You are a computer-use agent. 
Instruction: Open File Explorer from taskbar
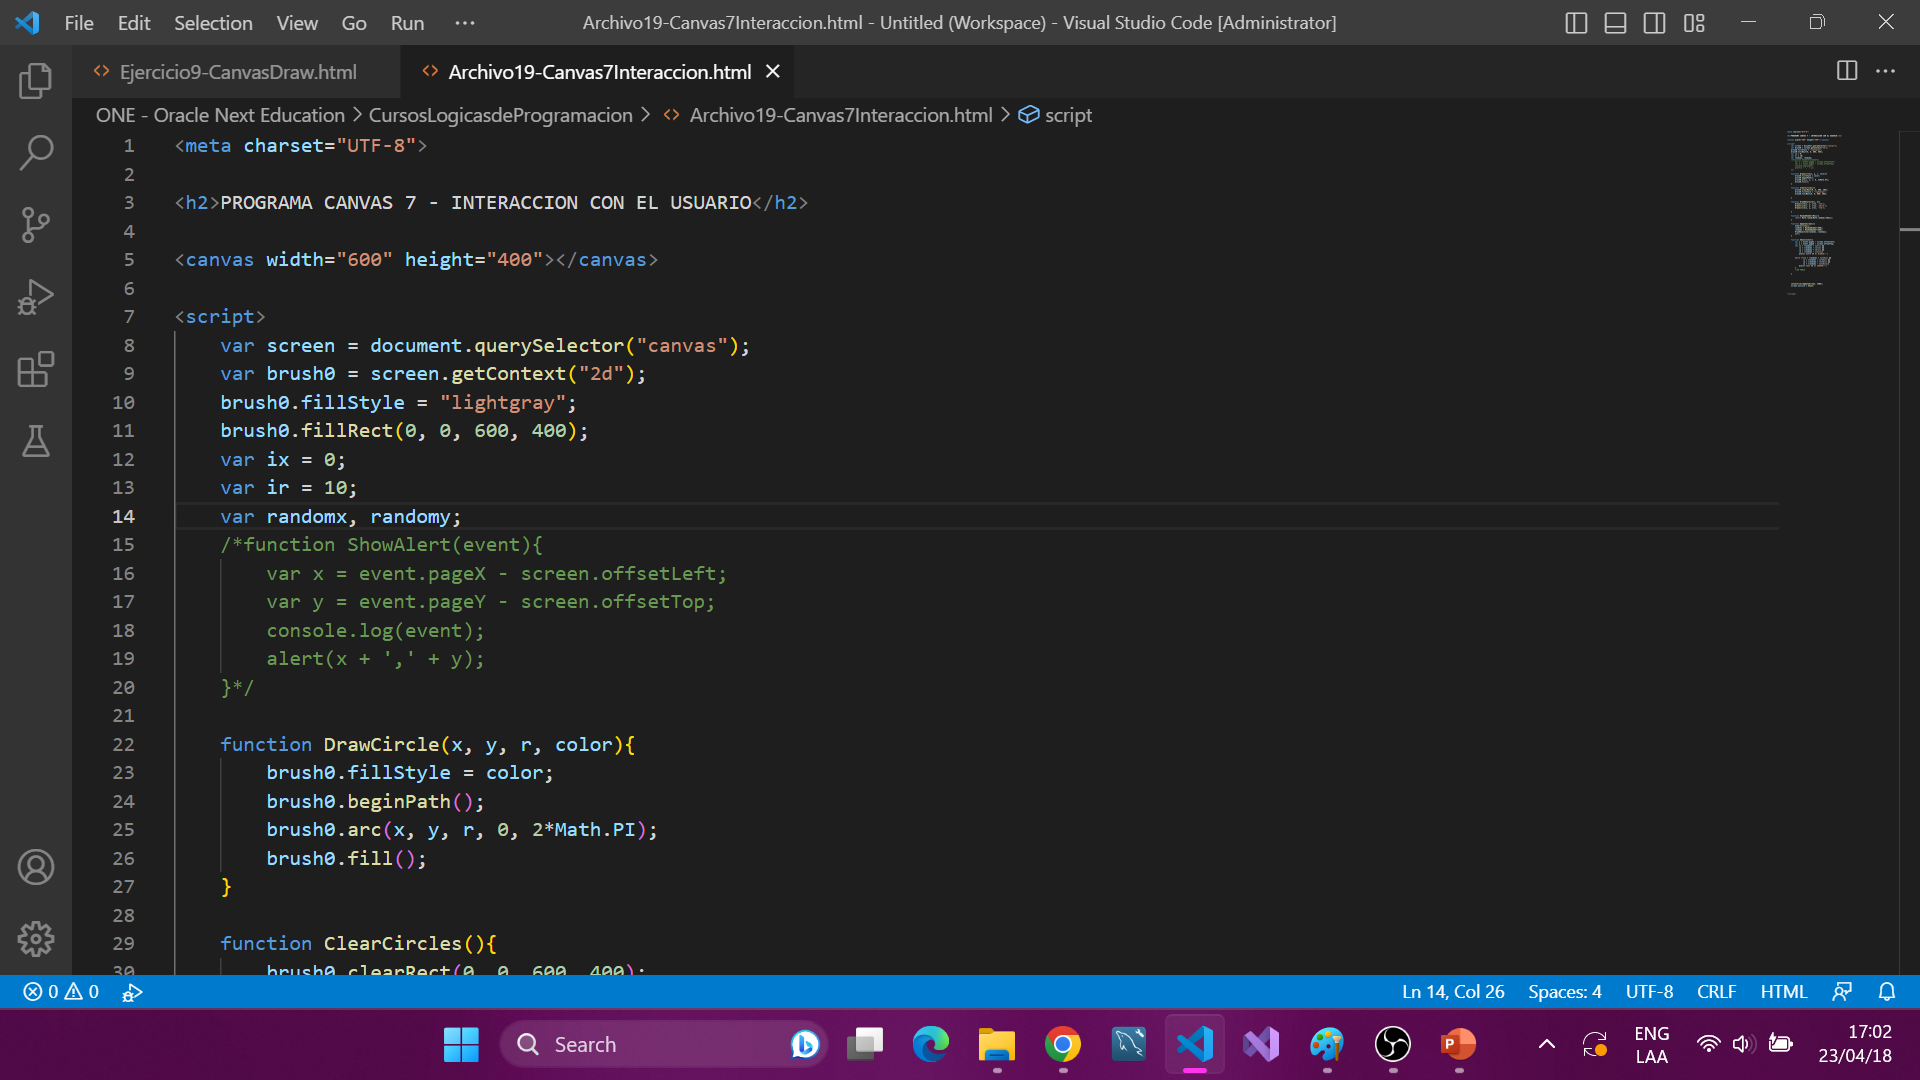(x=996, y=1044)
